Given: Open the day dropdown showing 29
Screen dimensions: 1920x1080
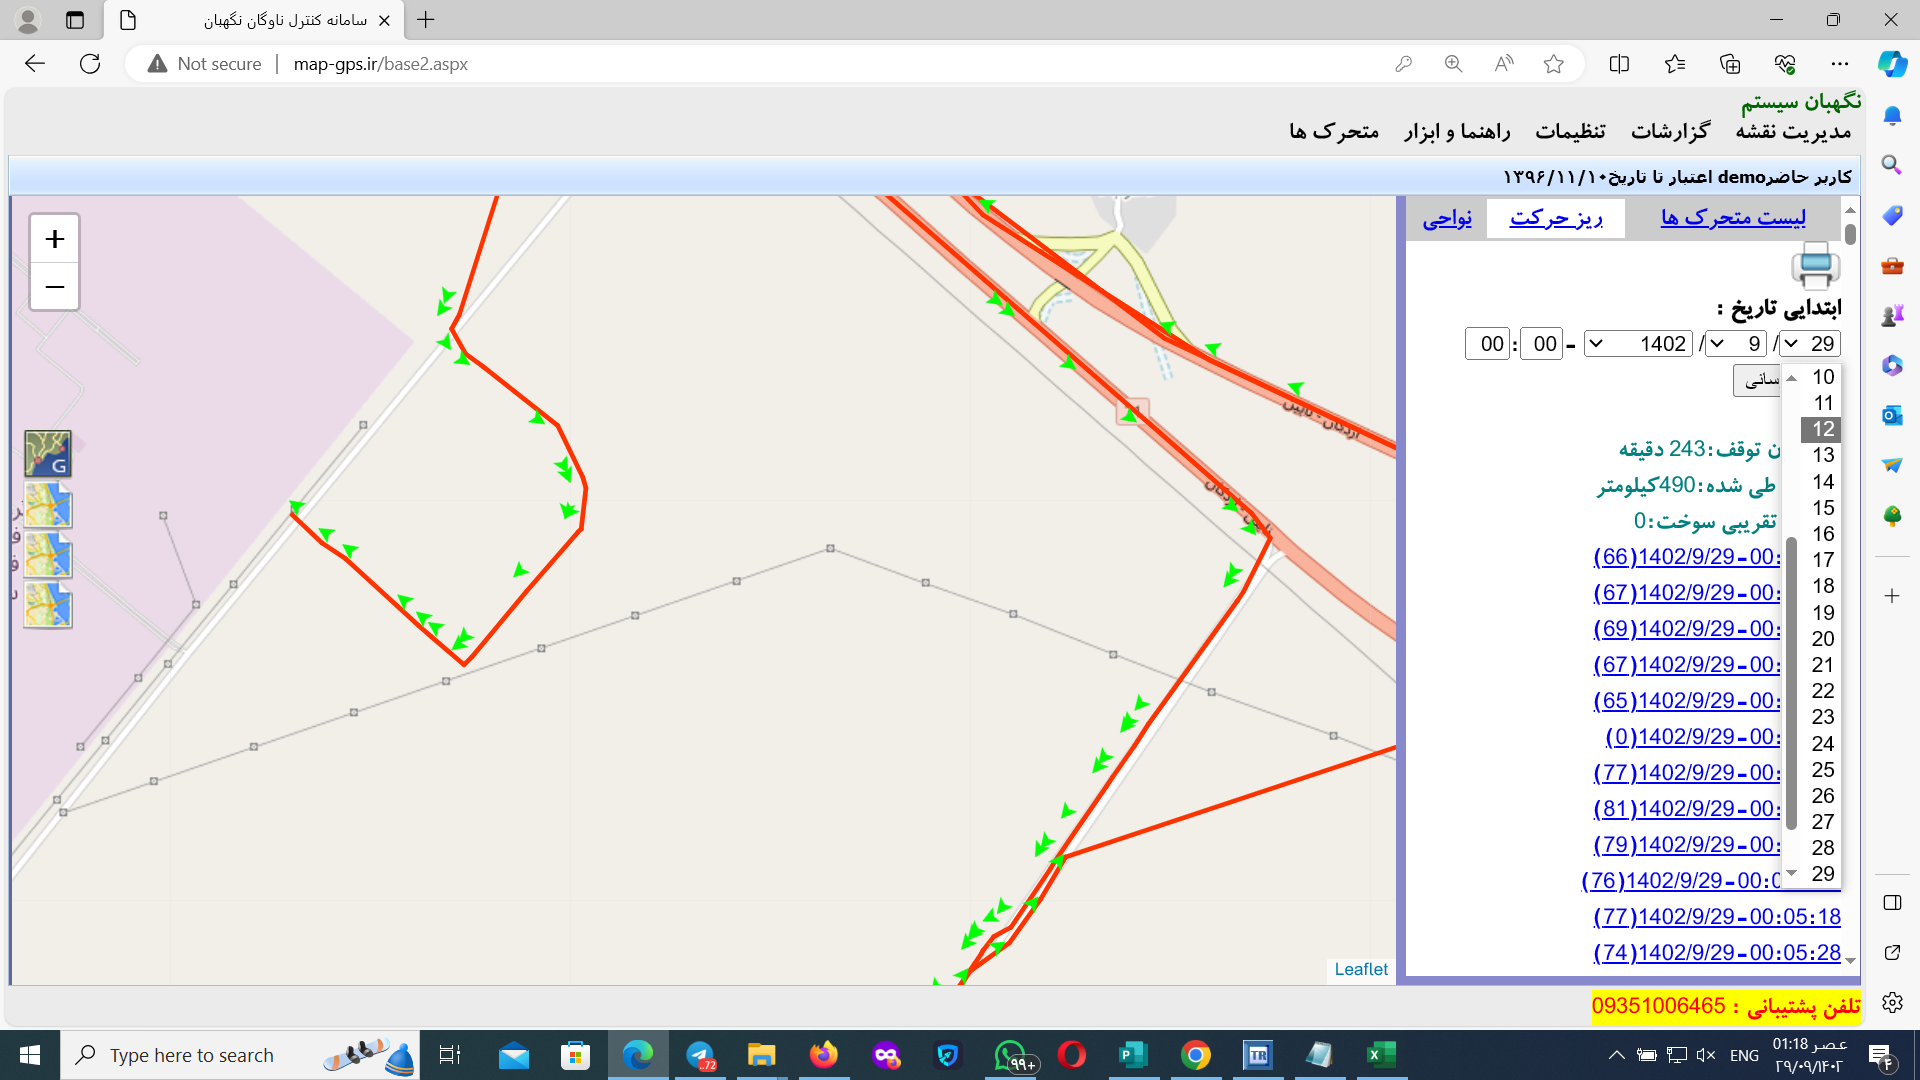Looking at the screenshot, I should pos(1810,344).
